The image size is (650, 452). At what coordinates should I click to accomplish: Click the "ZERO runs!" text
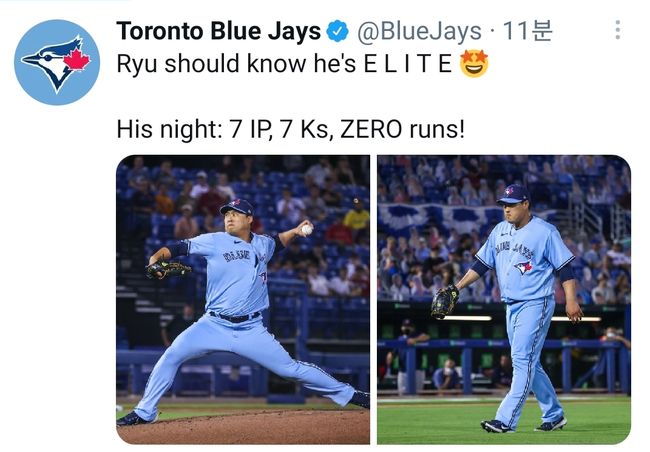[x=402, y=129]
